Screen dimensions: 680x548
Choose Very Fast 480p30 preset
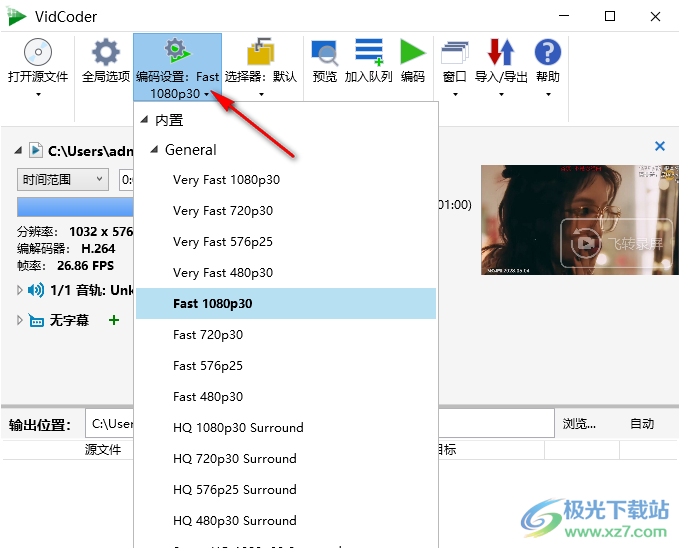[x=286, y=273]
